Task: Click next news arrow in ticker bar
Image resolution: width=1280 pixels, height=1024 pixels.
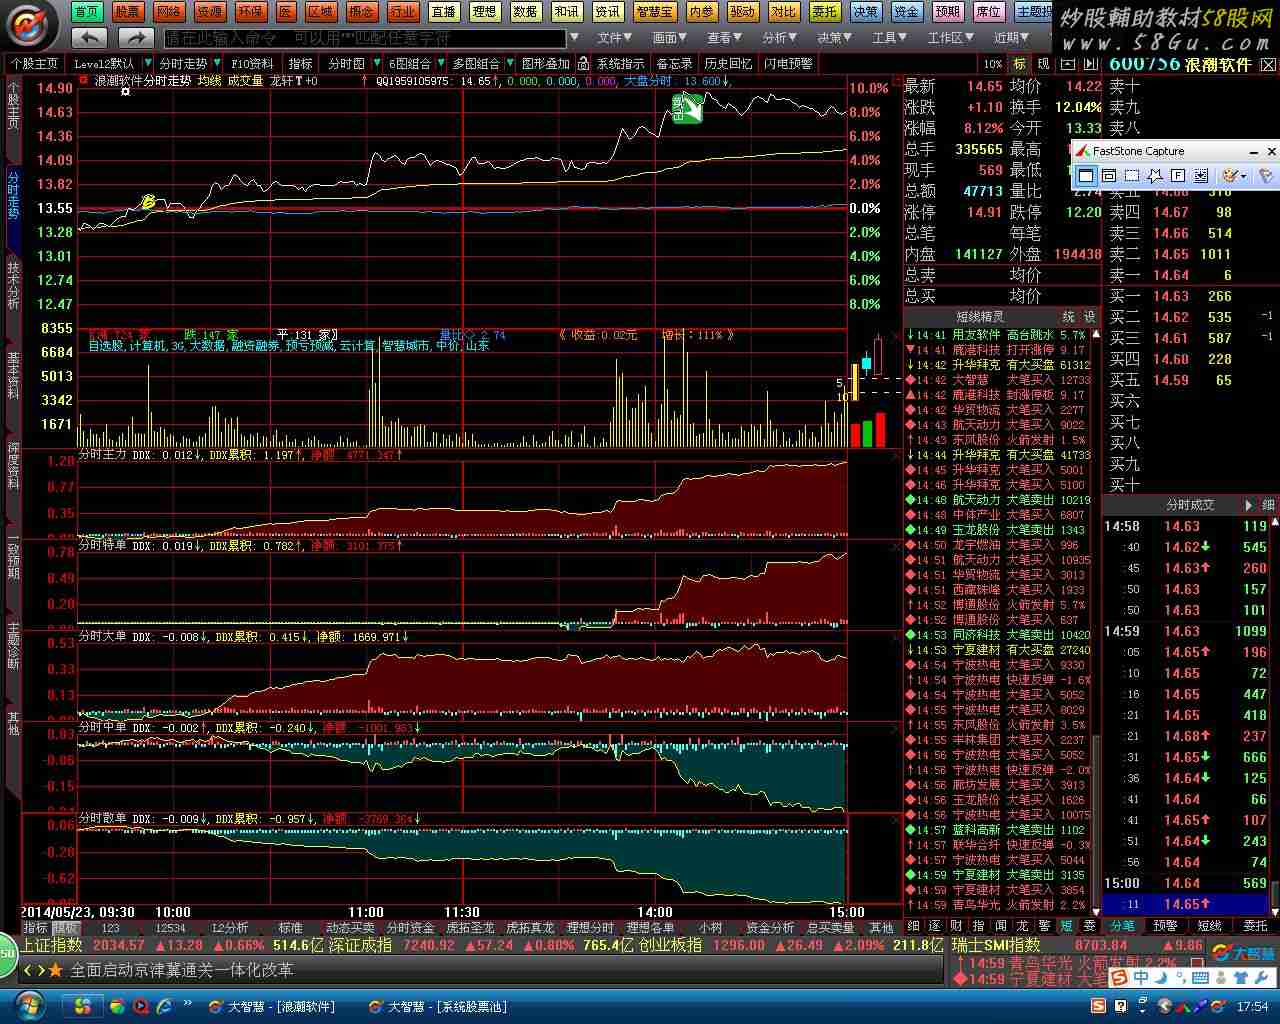Action: click(x=40, y=970)
